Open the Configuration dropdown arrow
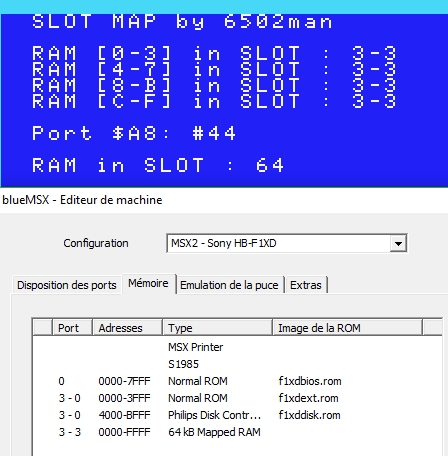Image resolution: width=448 pixels, height=456 pixels. coord(398,244)
